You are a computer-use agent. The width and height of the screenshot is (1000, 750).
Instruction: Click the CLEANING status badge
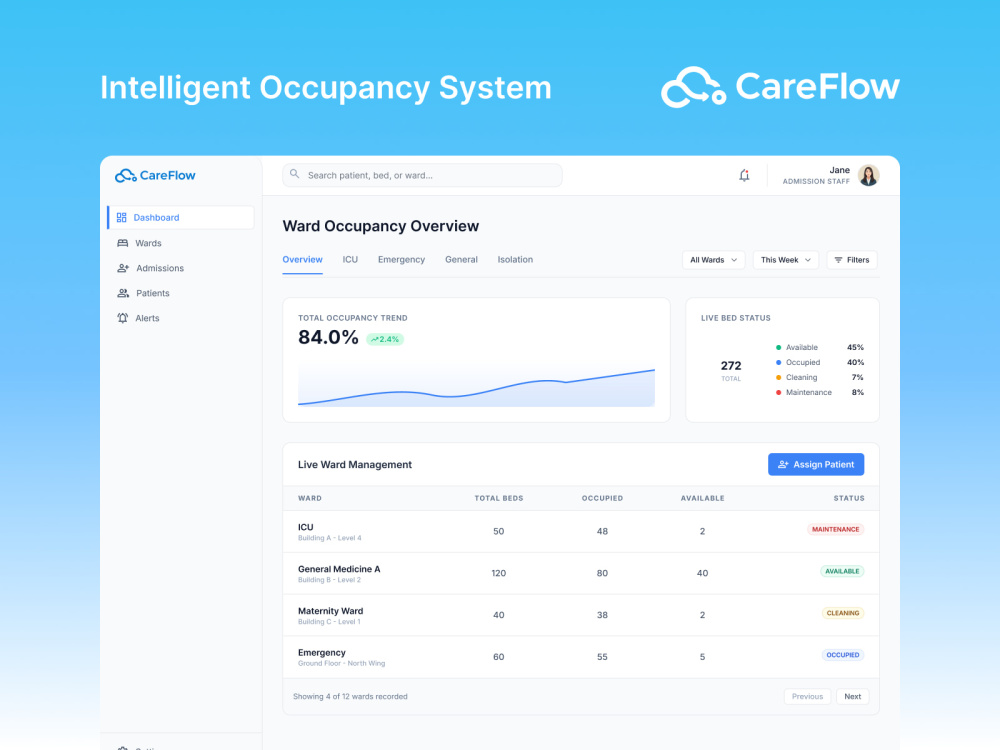coord(842,614)
